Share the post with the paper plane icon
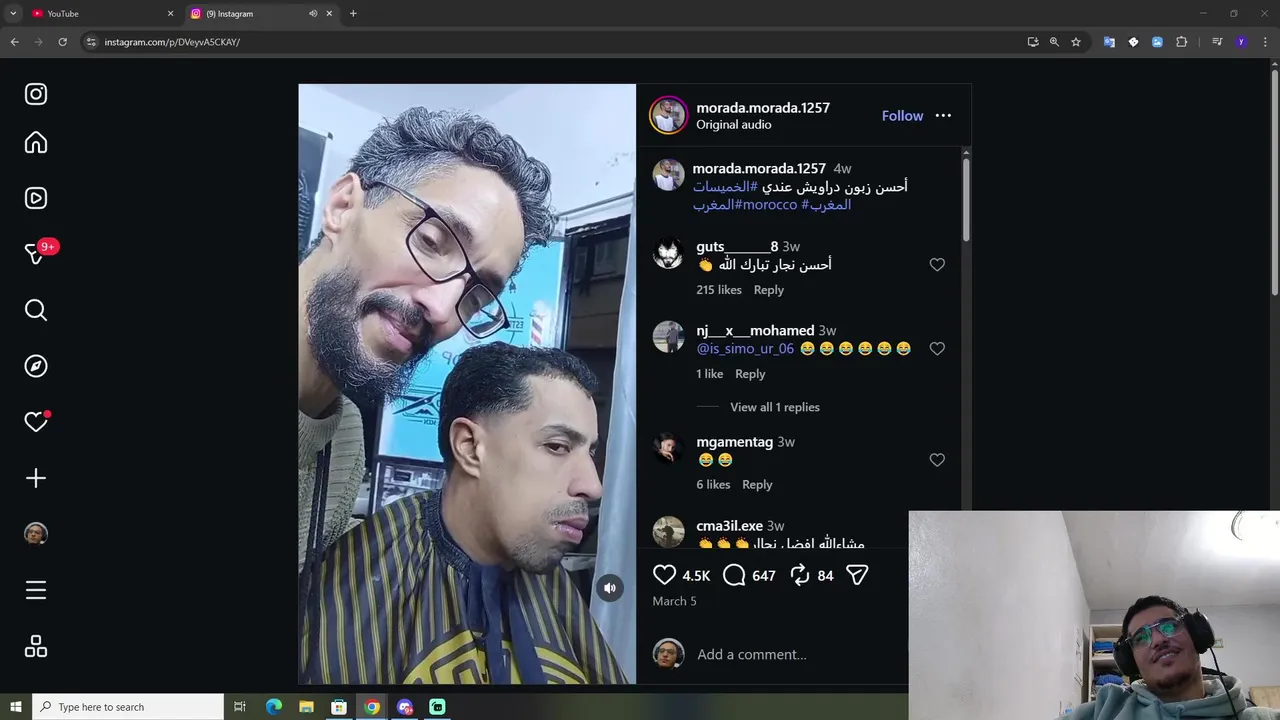Image resolution: width=1280 pixels, height=720 pixels. tap(857, 575)
